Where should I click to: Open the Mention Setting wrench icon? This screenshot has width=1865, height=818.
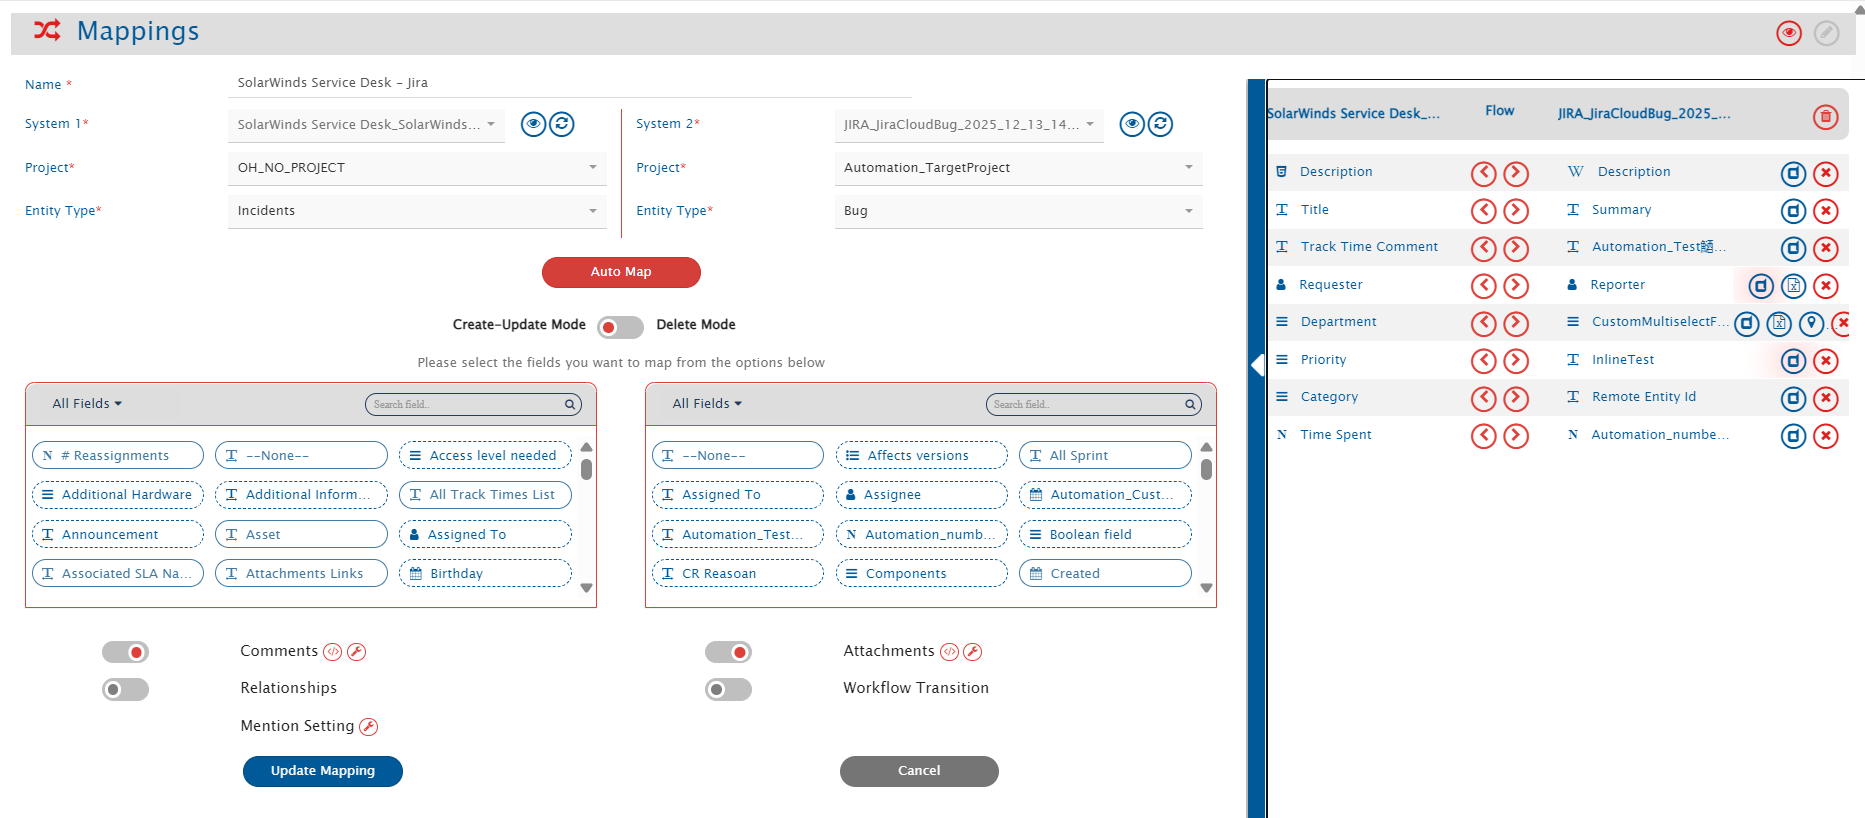pyautogui.click(x=368, y=727)
